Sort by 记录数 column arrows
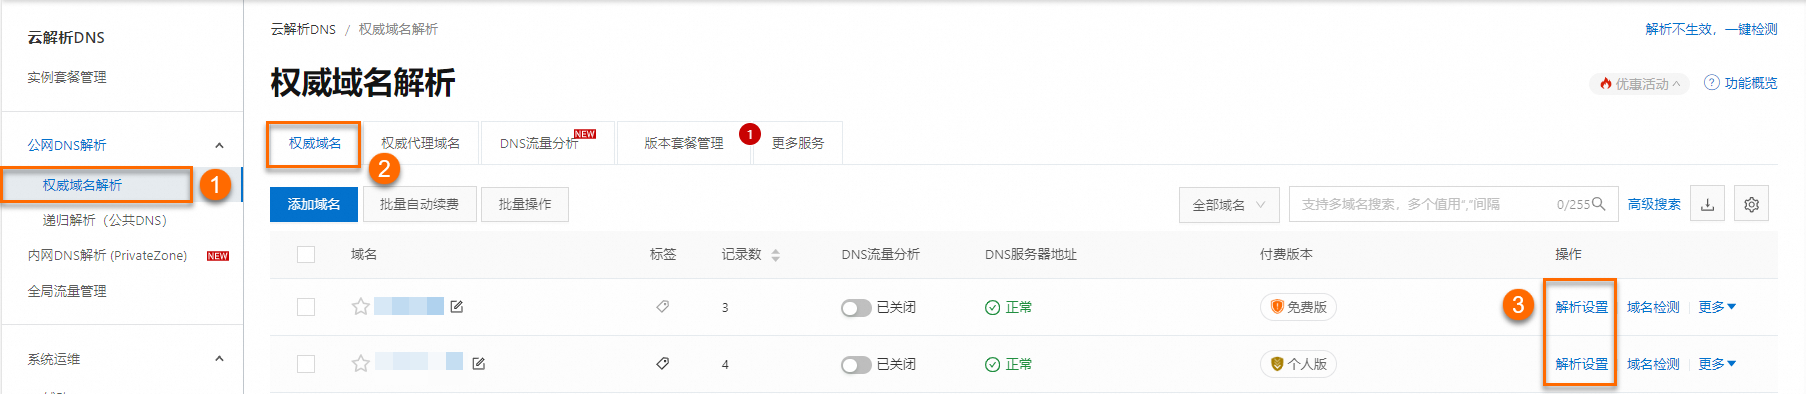1806x394 pixels. click(775, 255)
